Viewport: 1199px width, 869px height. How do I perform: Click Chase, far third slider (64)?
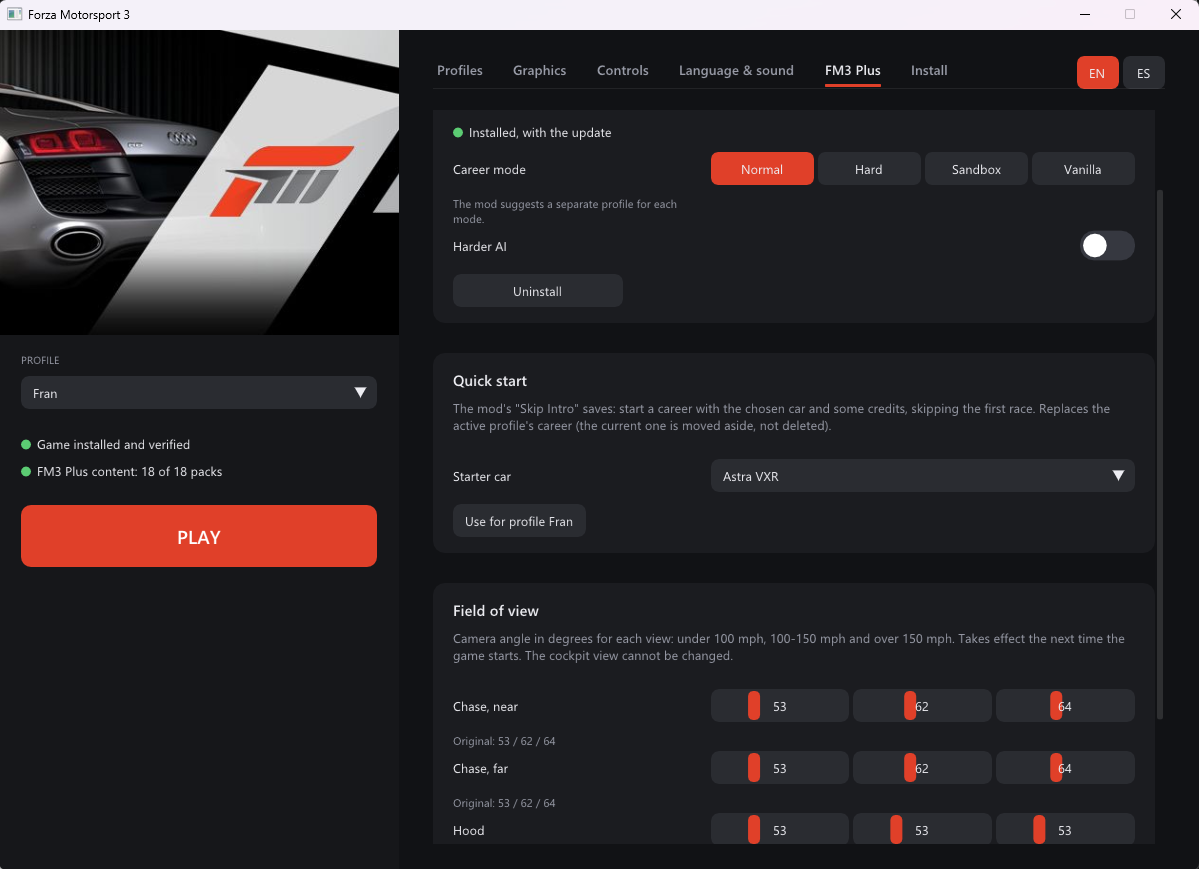click(1065, 767)
